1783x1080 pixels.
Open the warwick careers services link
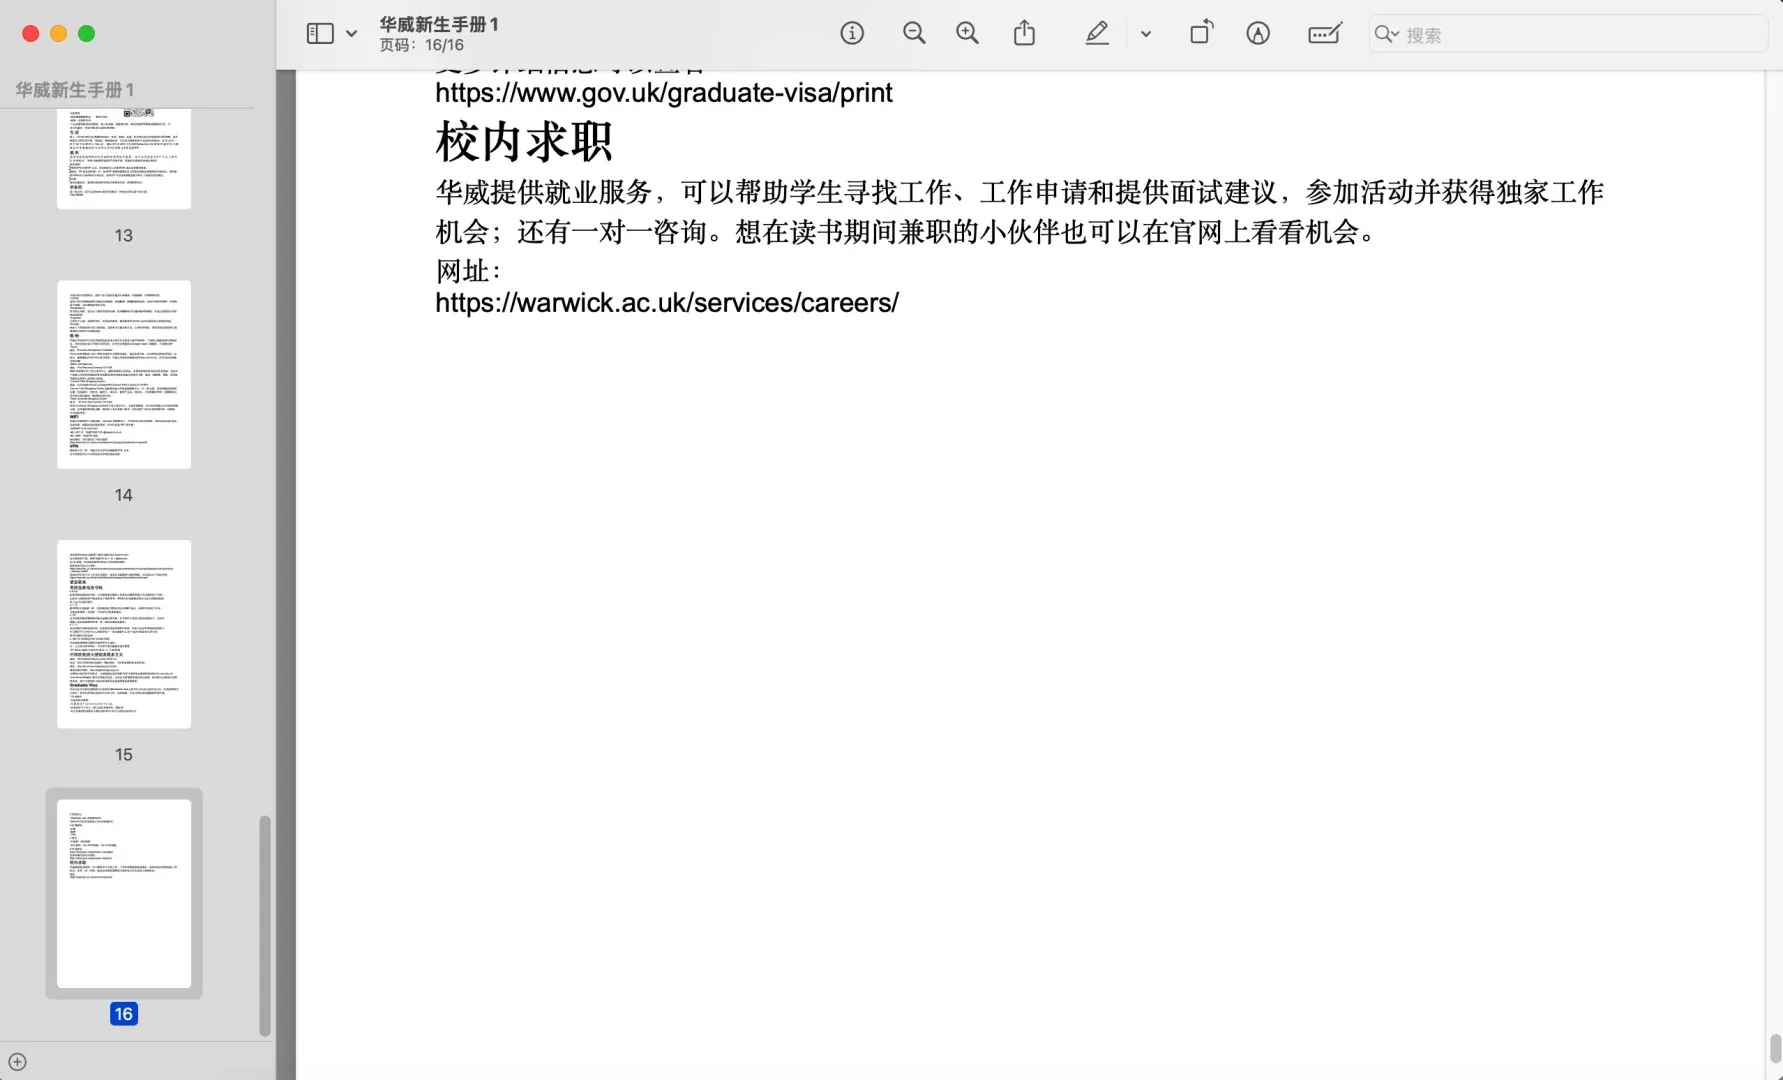click(667, 303)
